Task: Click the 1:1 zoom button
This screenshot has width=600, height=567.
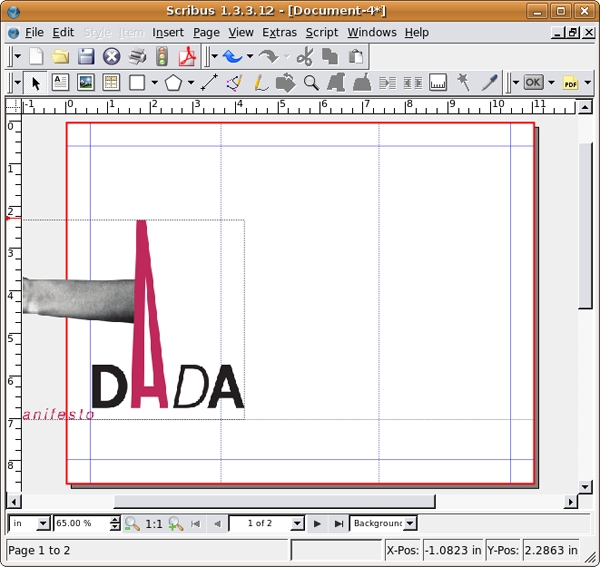Action: pos(154,523)
